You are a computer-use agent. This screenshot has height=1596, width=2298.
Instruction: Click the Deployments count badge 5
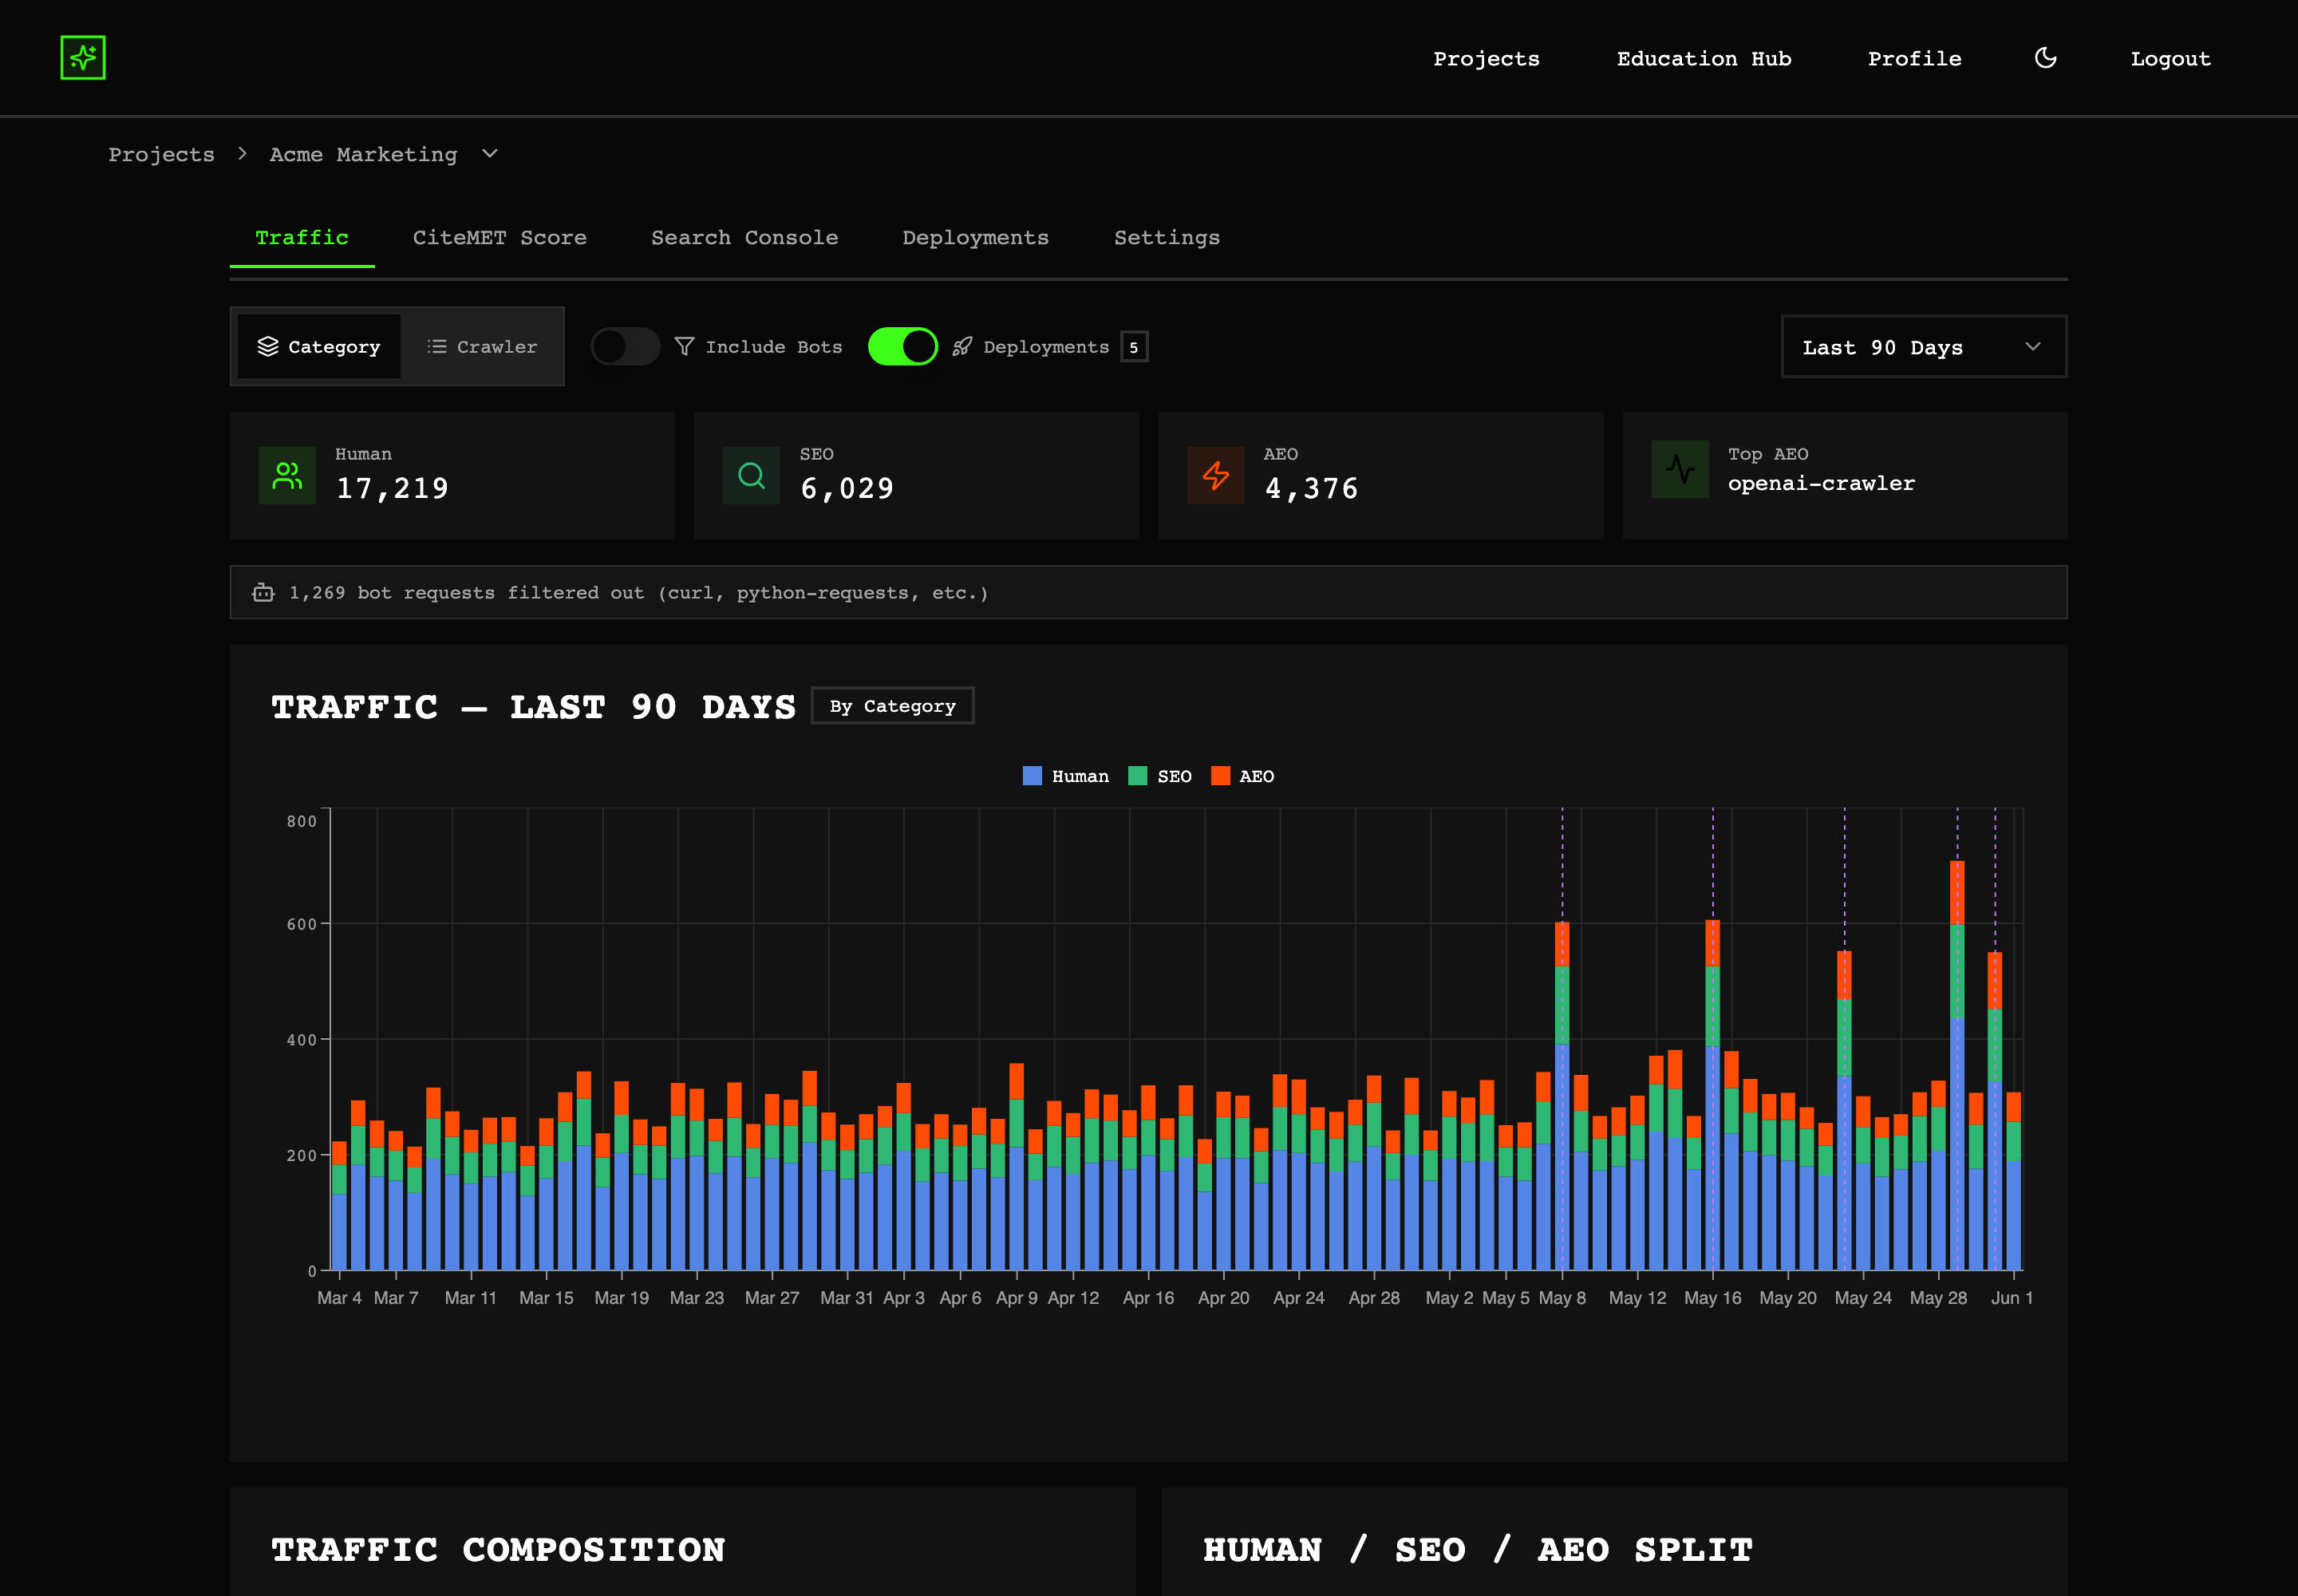pyautogui.click(x=1133, y=347)
